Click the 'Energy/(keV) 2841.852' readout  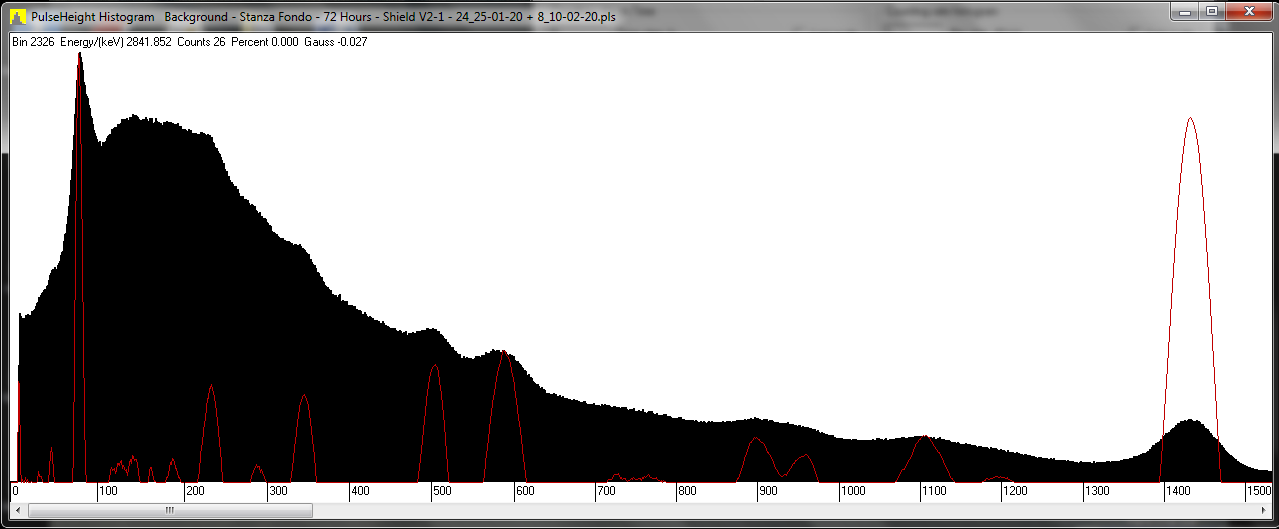point(115,42)
